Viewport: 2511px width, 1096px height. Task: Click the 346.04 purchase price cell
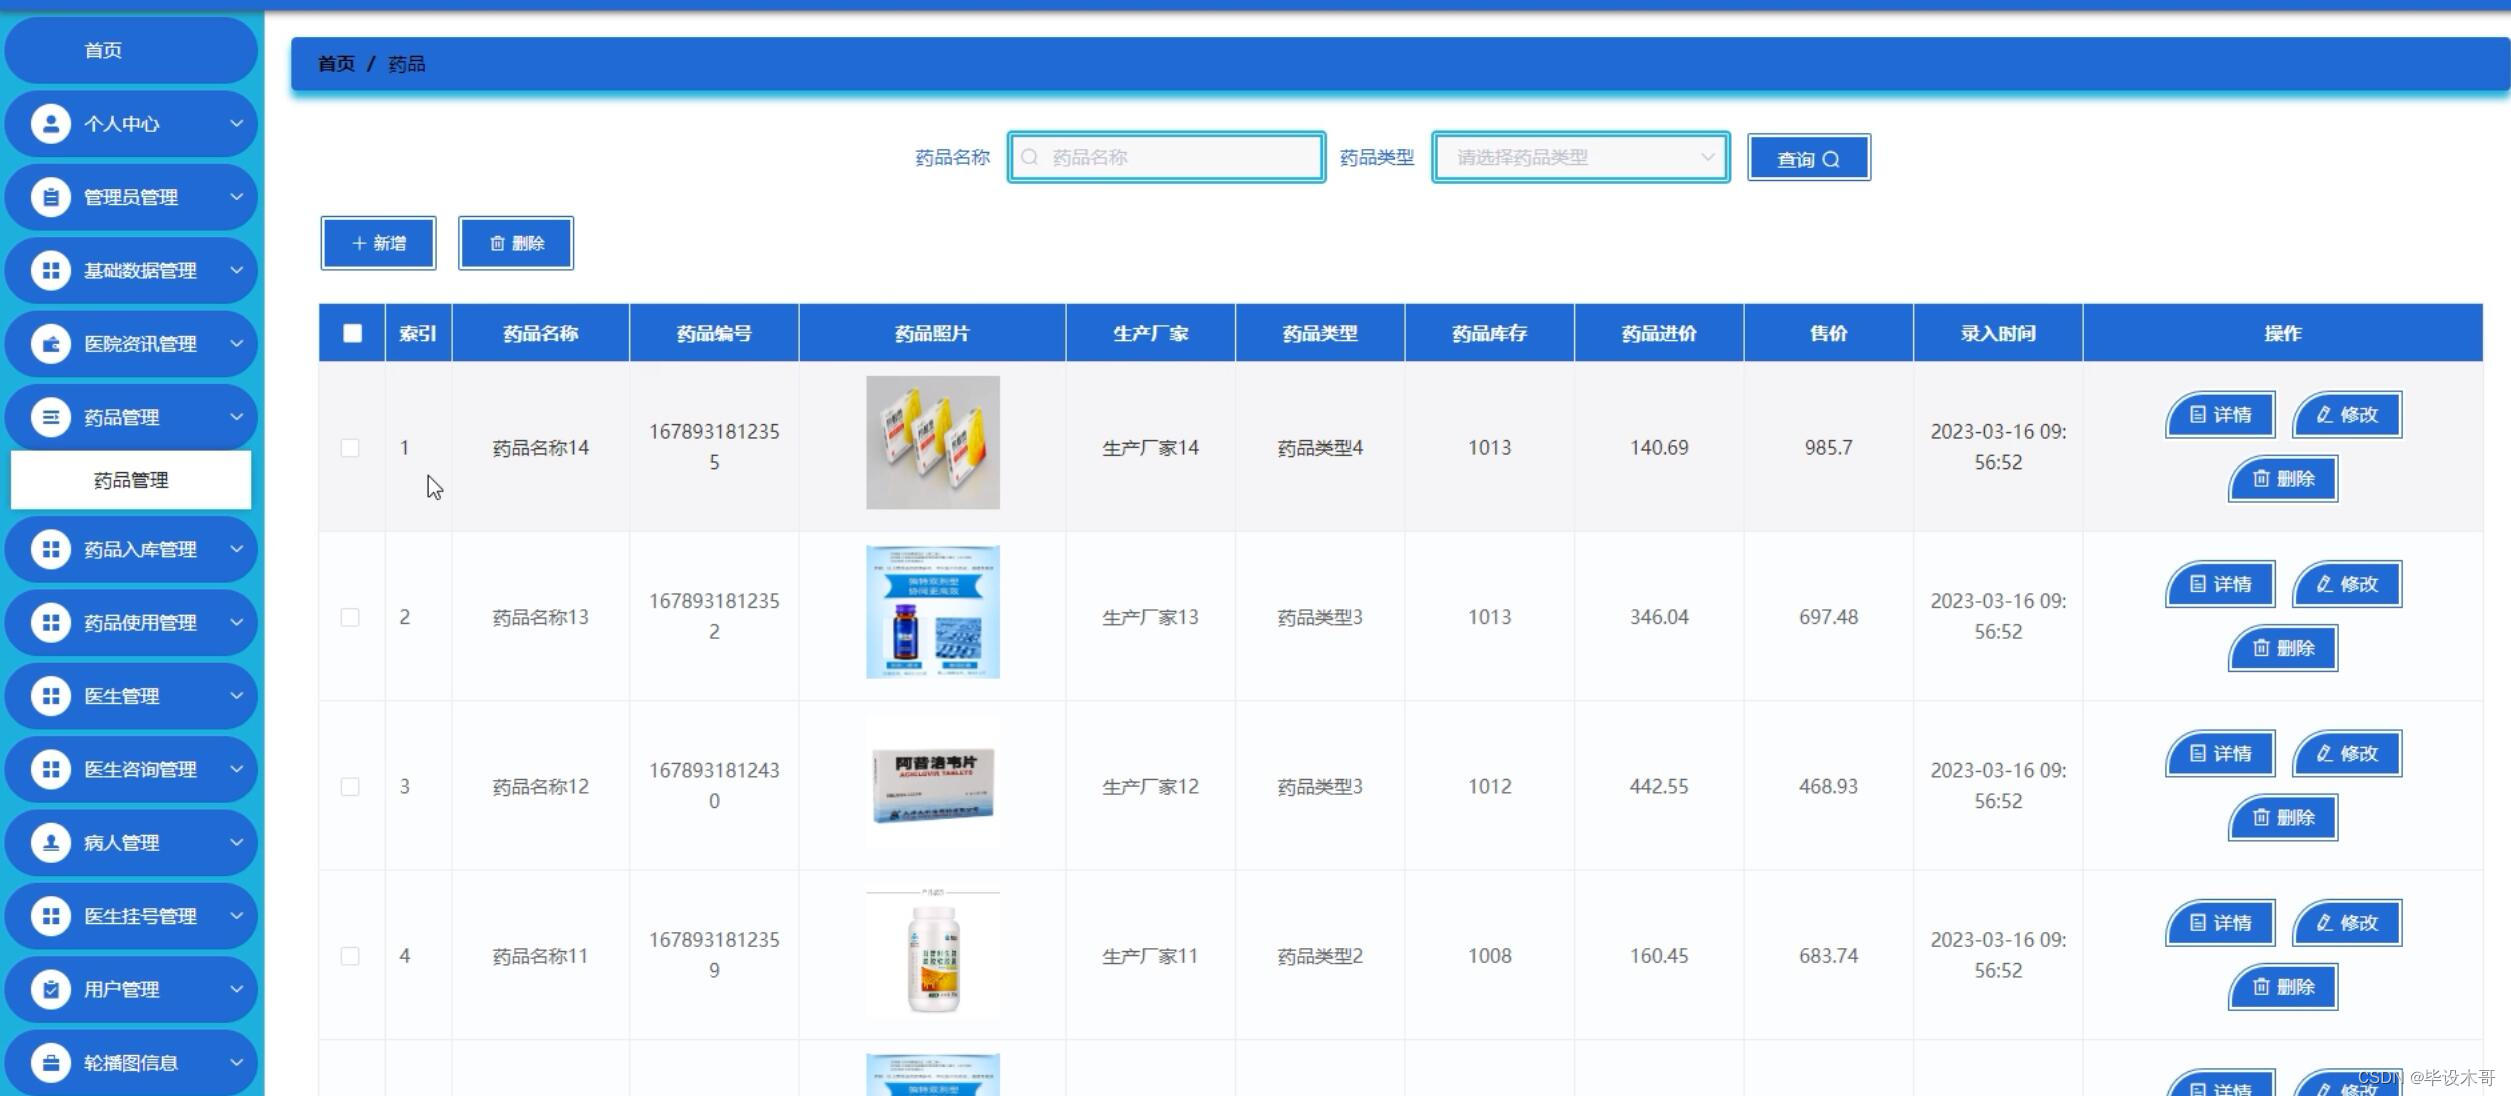click(x=1659, y=617)
